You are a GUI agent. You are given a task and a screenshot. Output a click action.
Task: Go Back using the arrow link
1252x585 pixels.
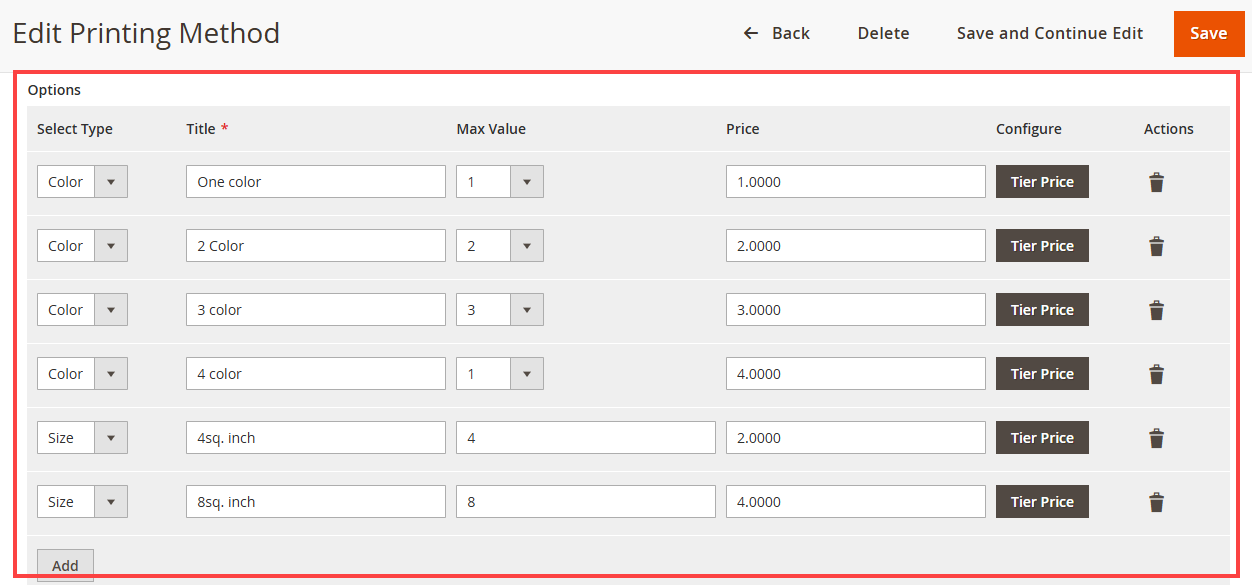776,33
